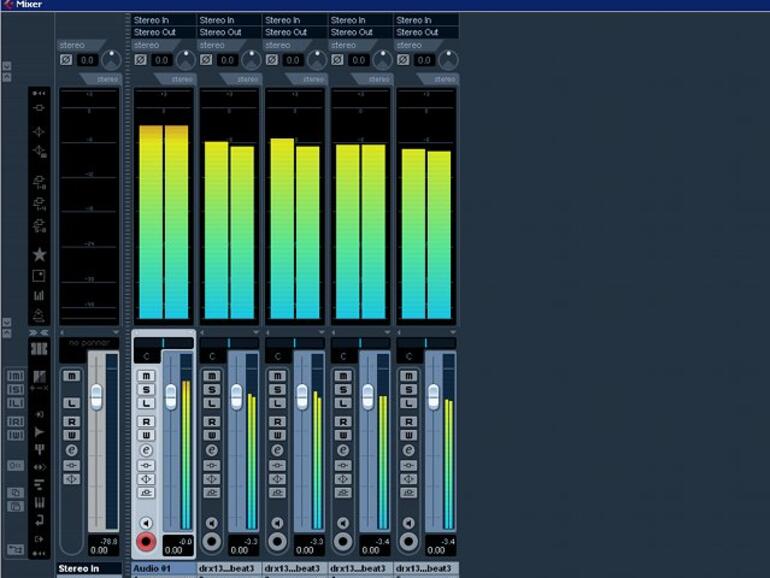The image size is (770, 578).
Task: Click the star icon in left view panel
Action: point(39,255)
